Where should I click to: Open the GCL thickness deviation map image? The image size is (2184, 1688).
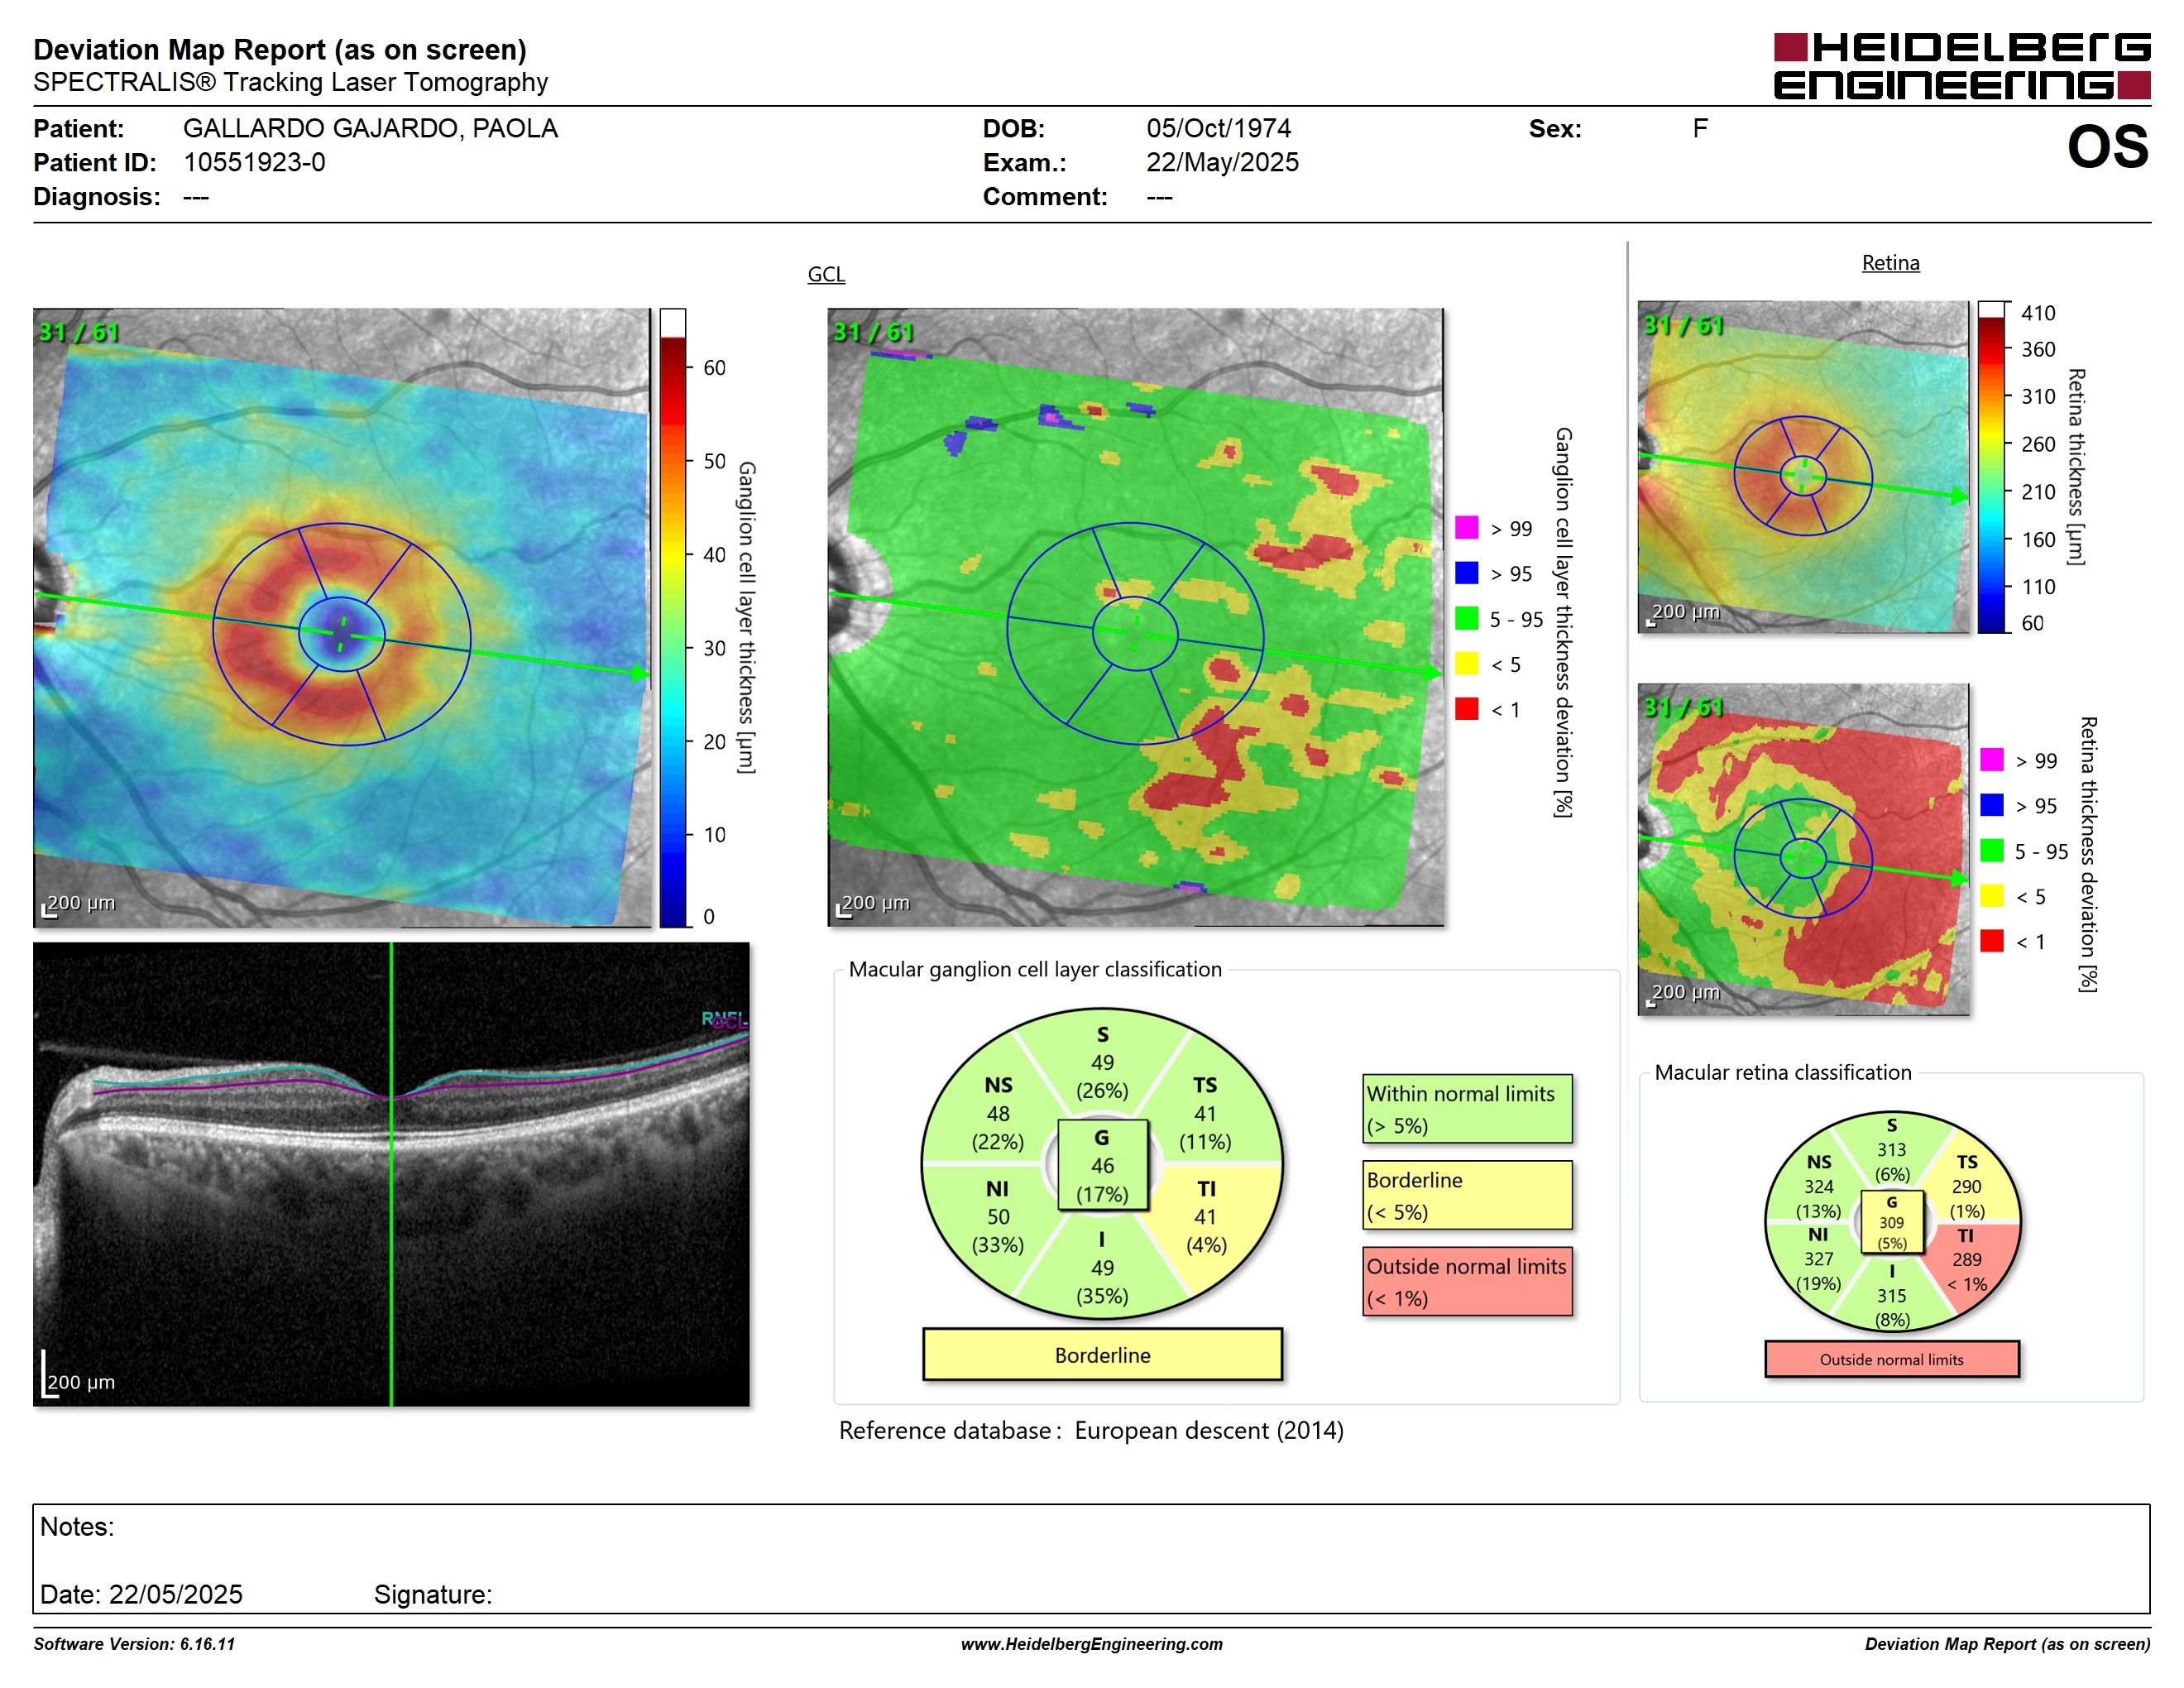pos(1135,617)
